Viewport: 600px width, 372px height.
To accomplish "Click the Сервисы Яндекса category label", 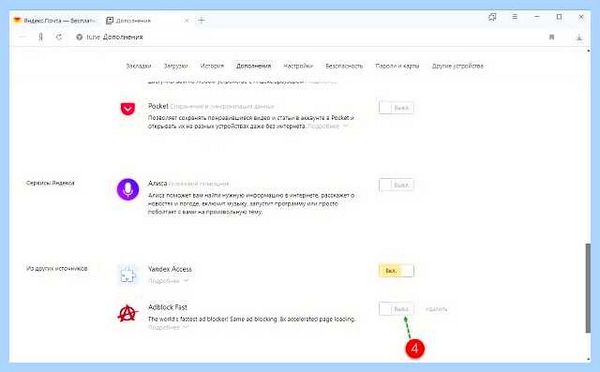I will click(50, 183).
